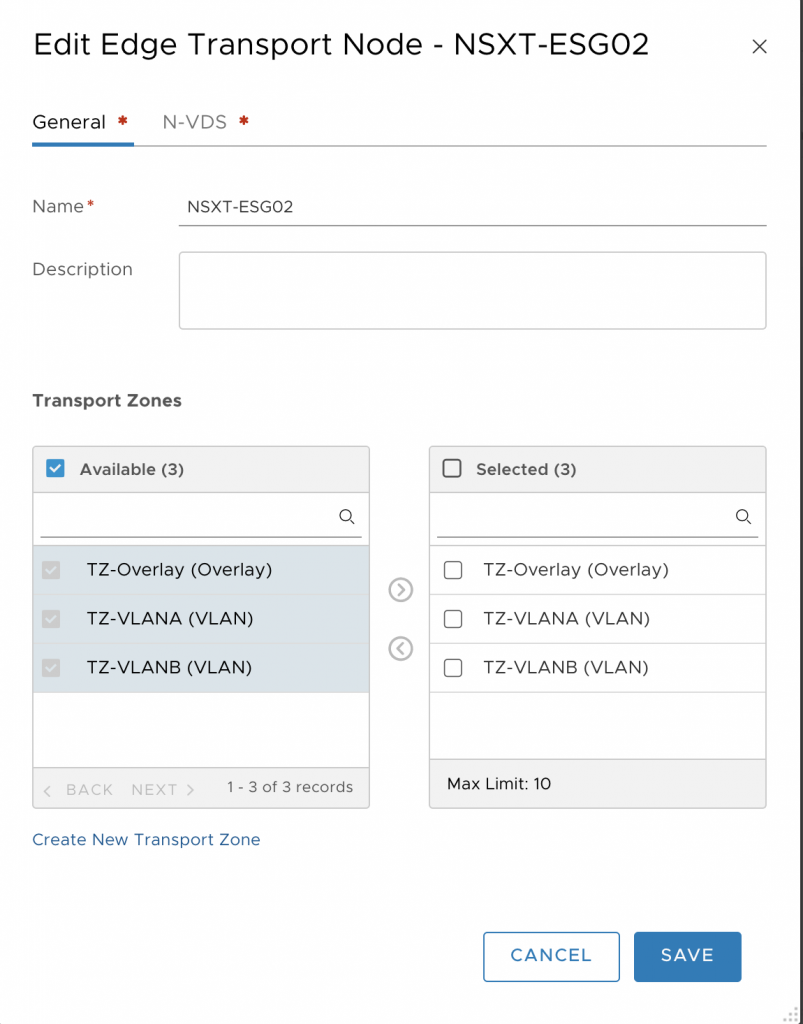Click the Transport Zones heading
803x1024 pixels.
tap(107, 400)
